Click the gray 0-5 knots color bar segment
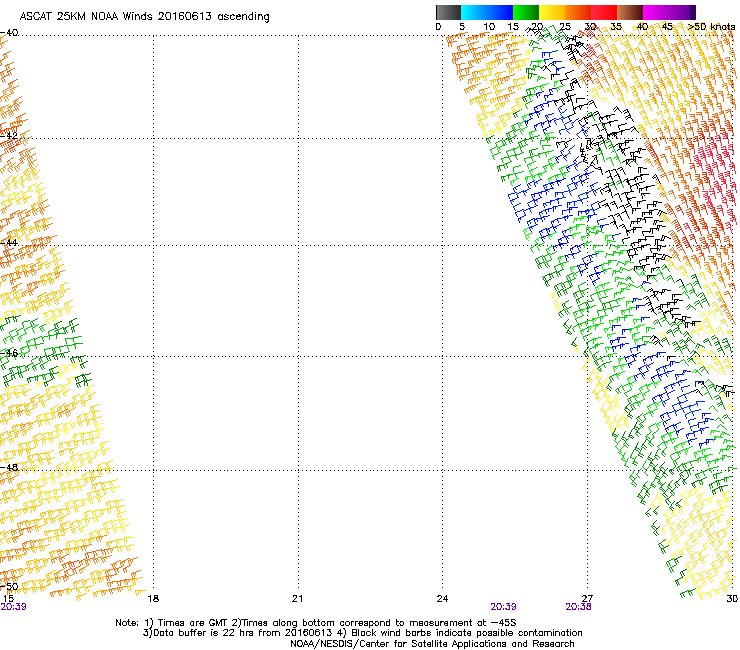This screenshot has width=740, height=650. (x=448, y=12)
